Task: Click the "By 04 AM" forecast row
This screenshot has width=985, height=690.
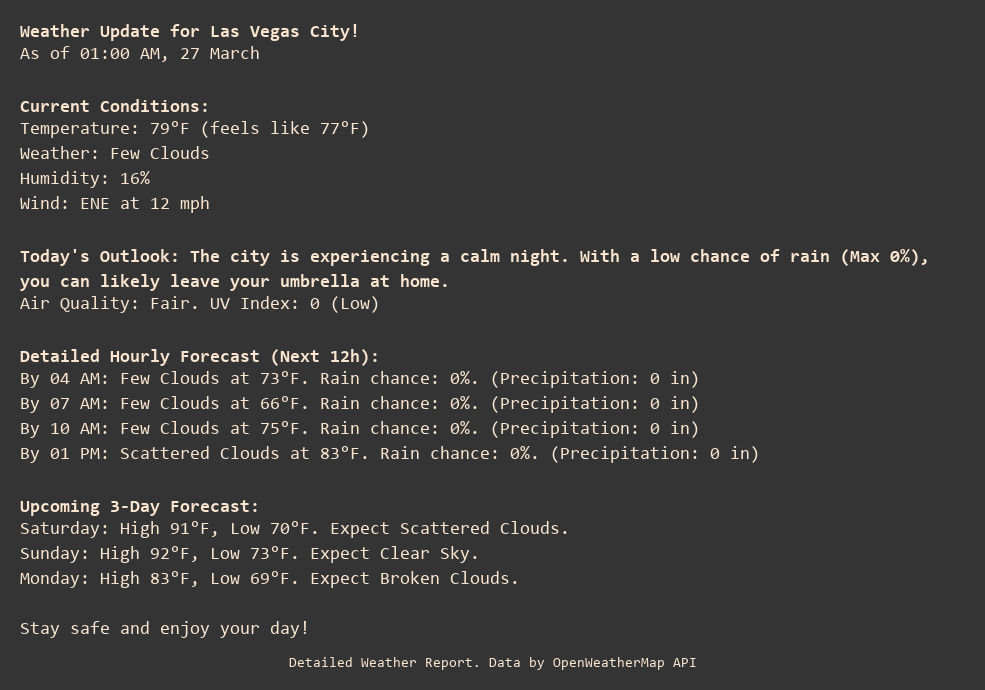Action: tap(359, 378)
